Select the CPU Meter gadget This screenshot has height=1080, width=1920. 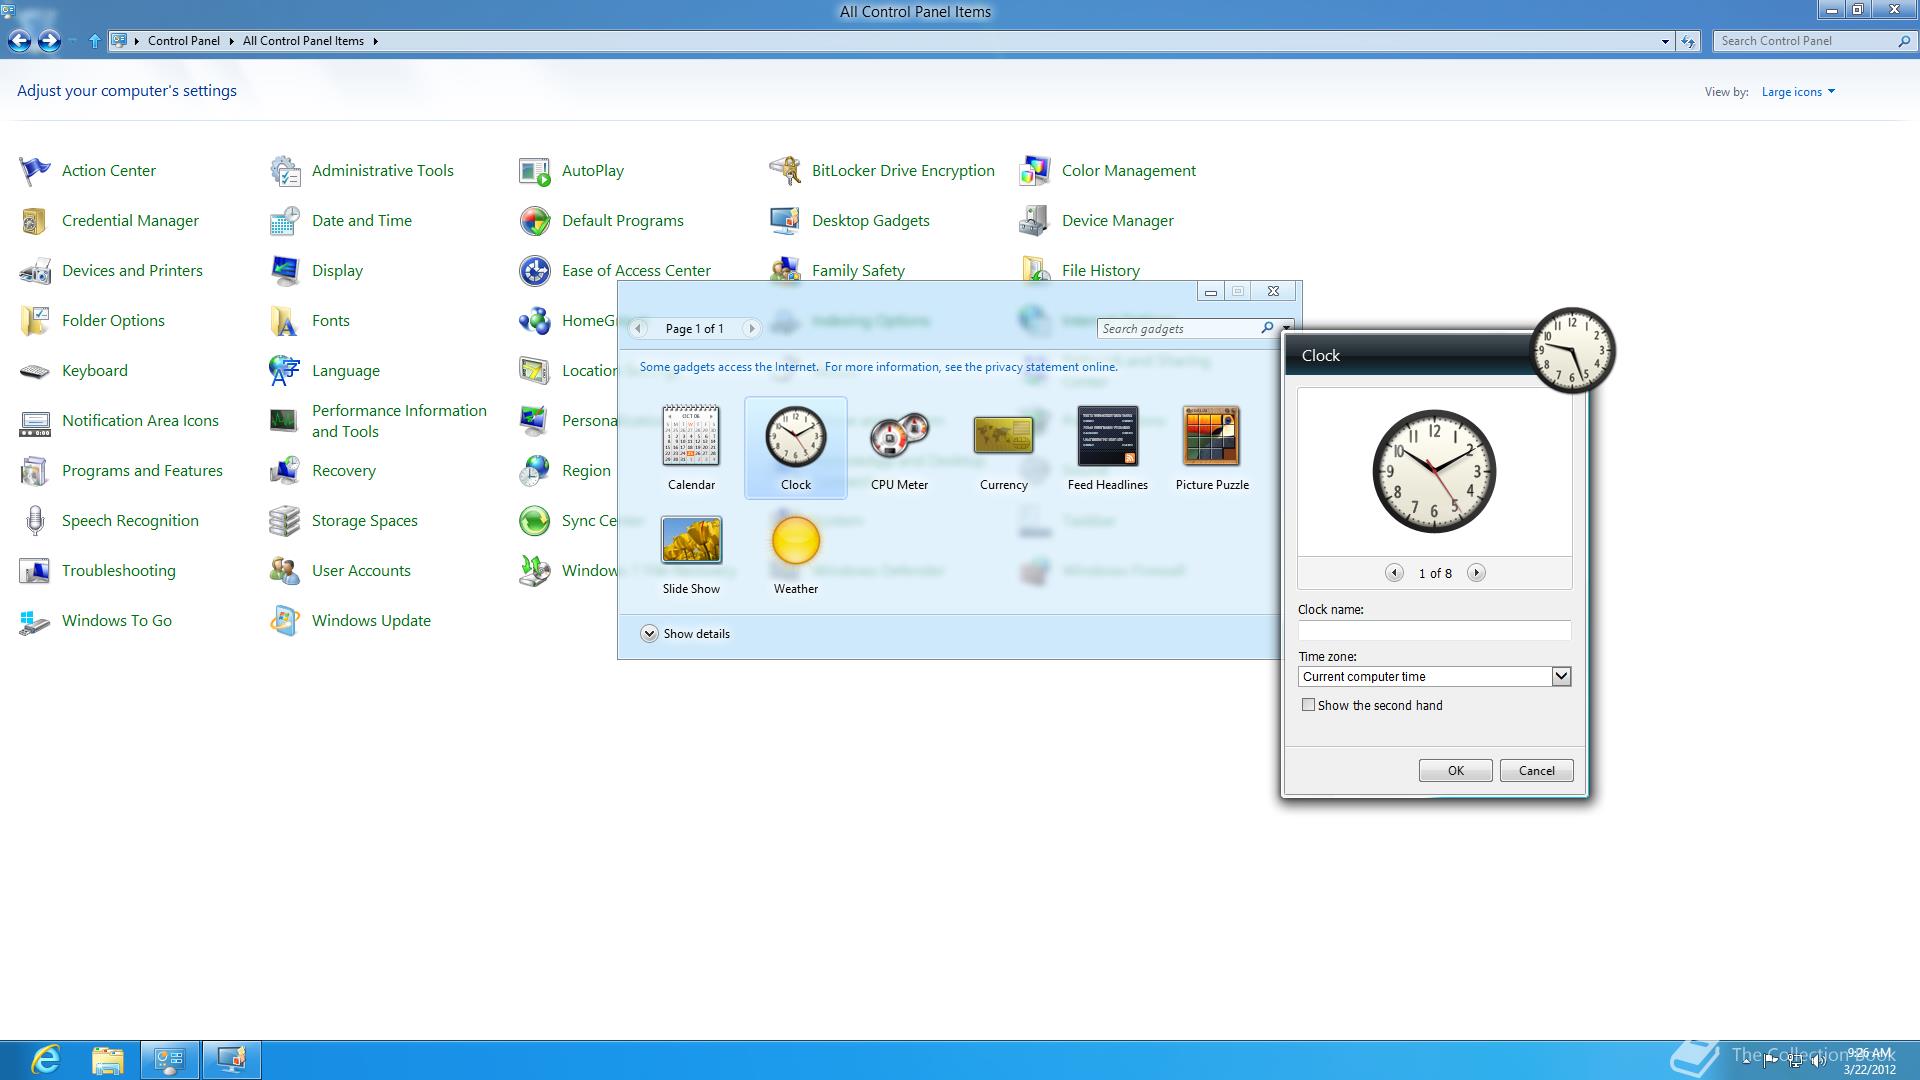coord(899,436)
